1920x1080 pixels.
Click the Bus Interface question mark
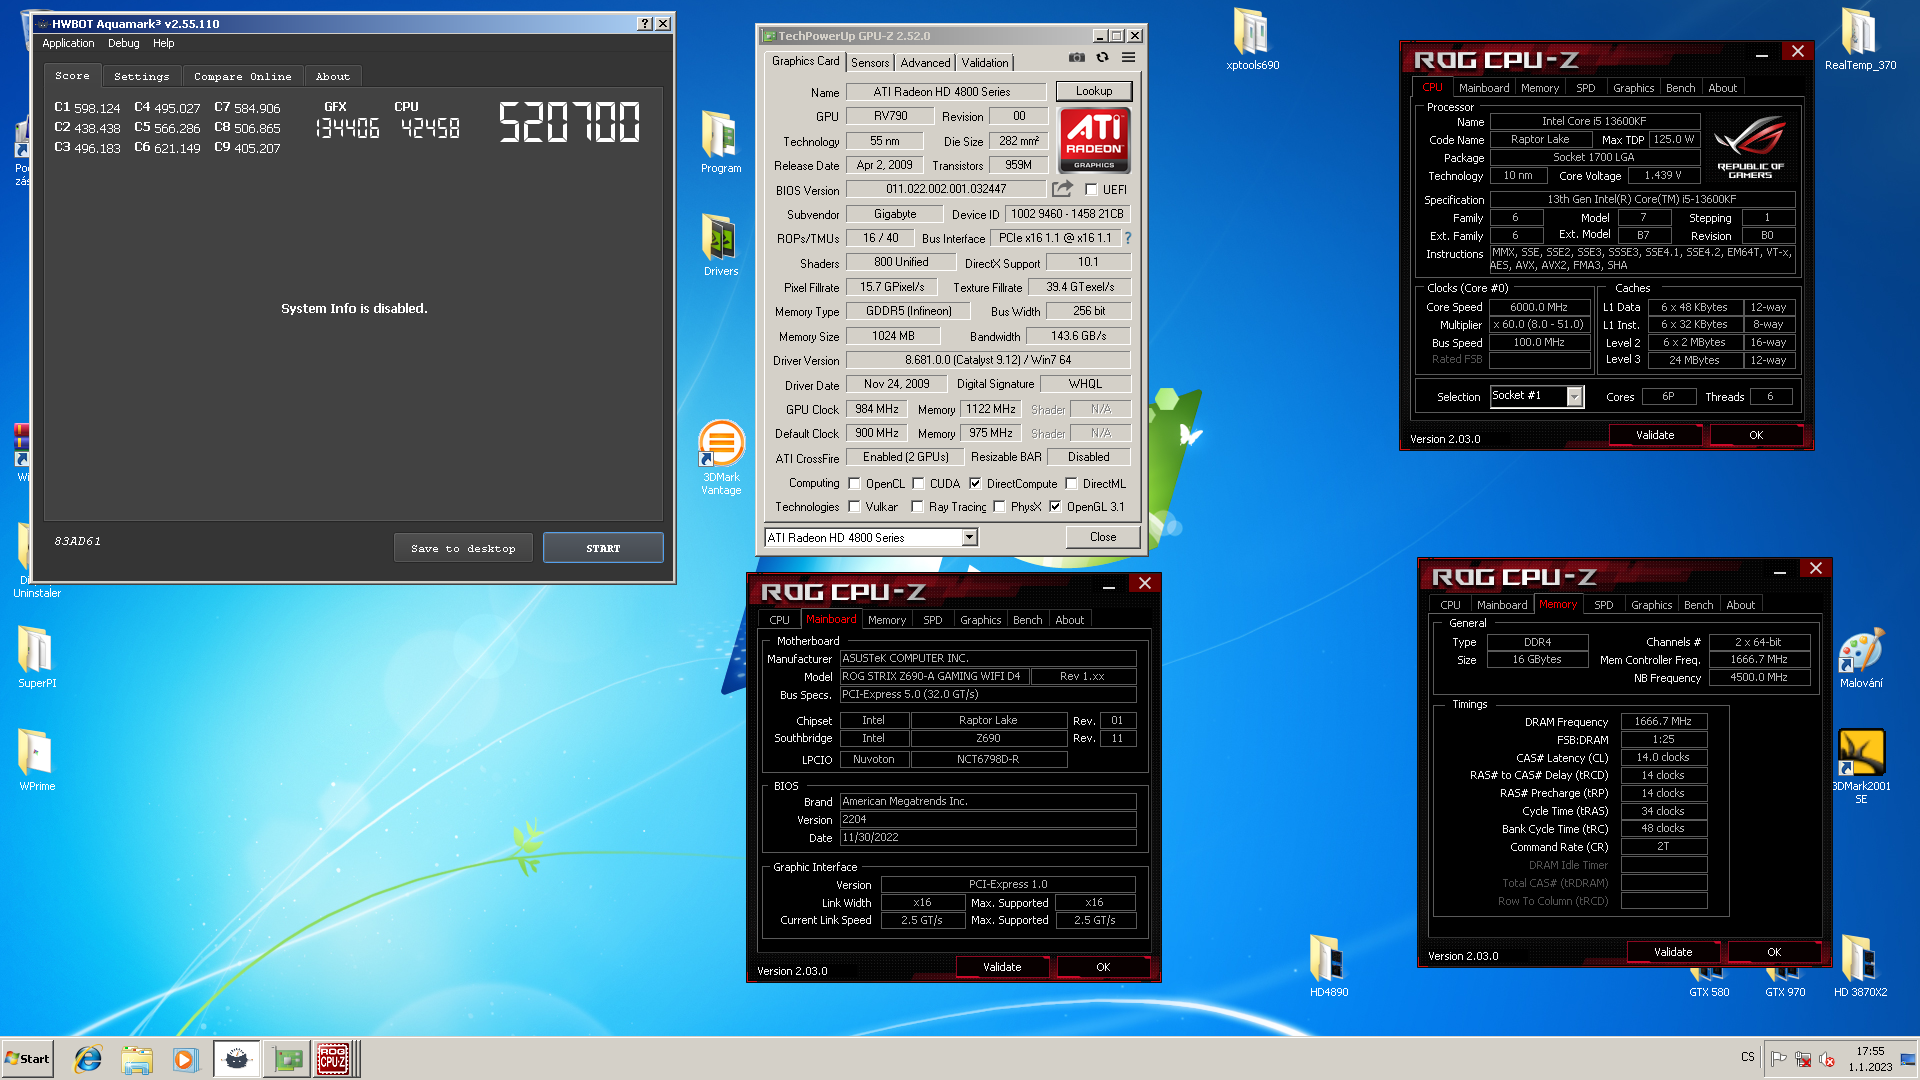pos(1128,238)
